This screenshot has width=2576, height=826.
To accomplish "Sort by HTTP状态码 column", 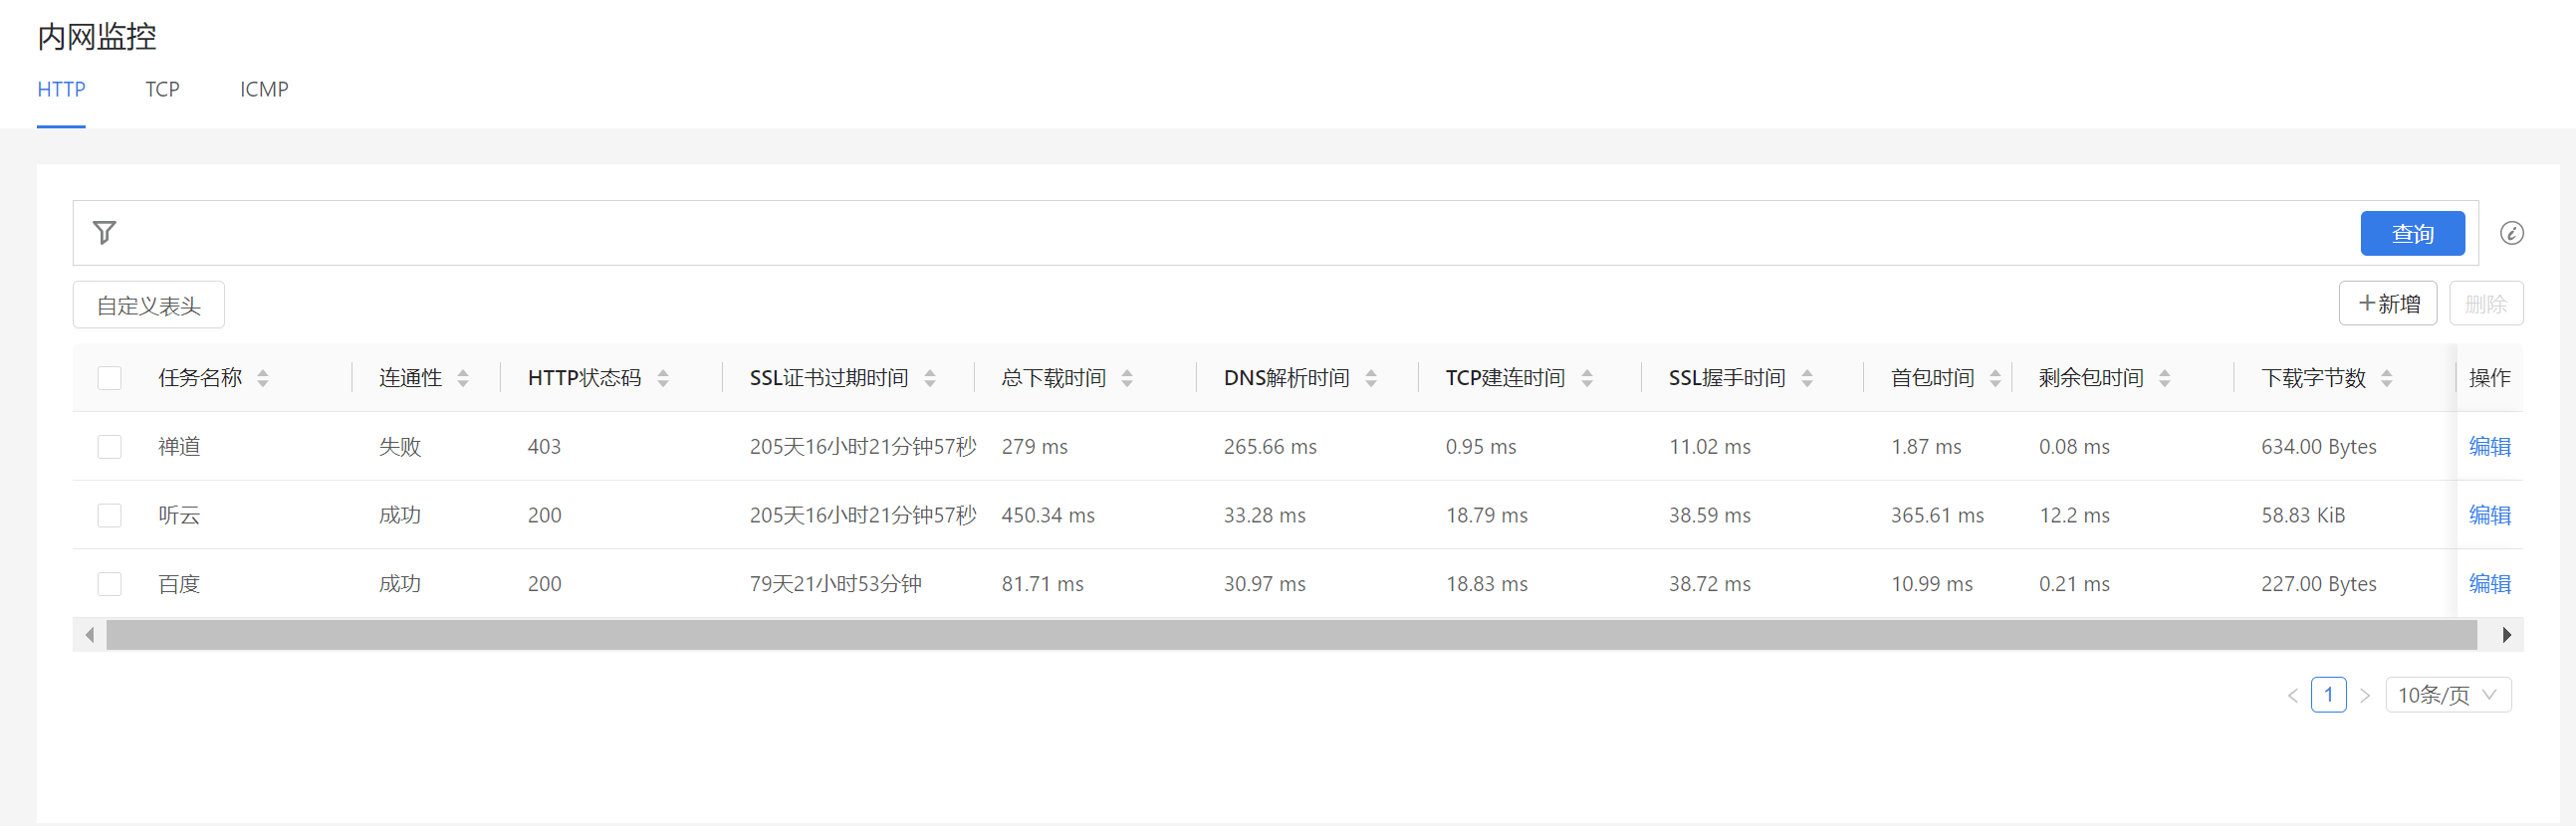I will pos(663,378).
